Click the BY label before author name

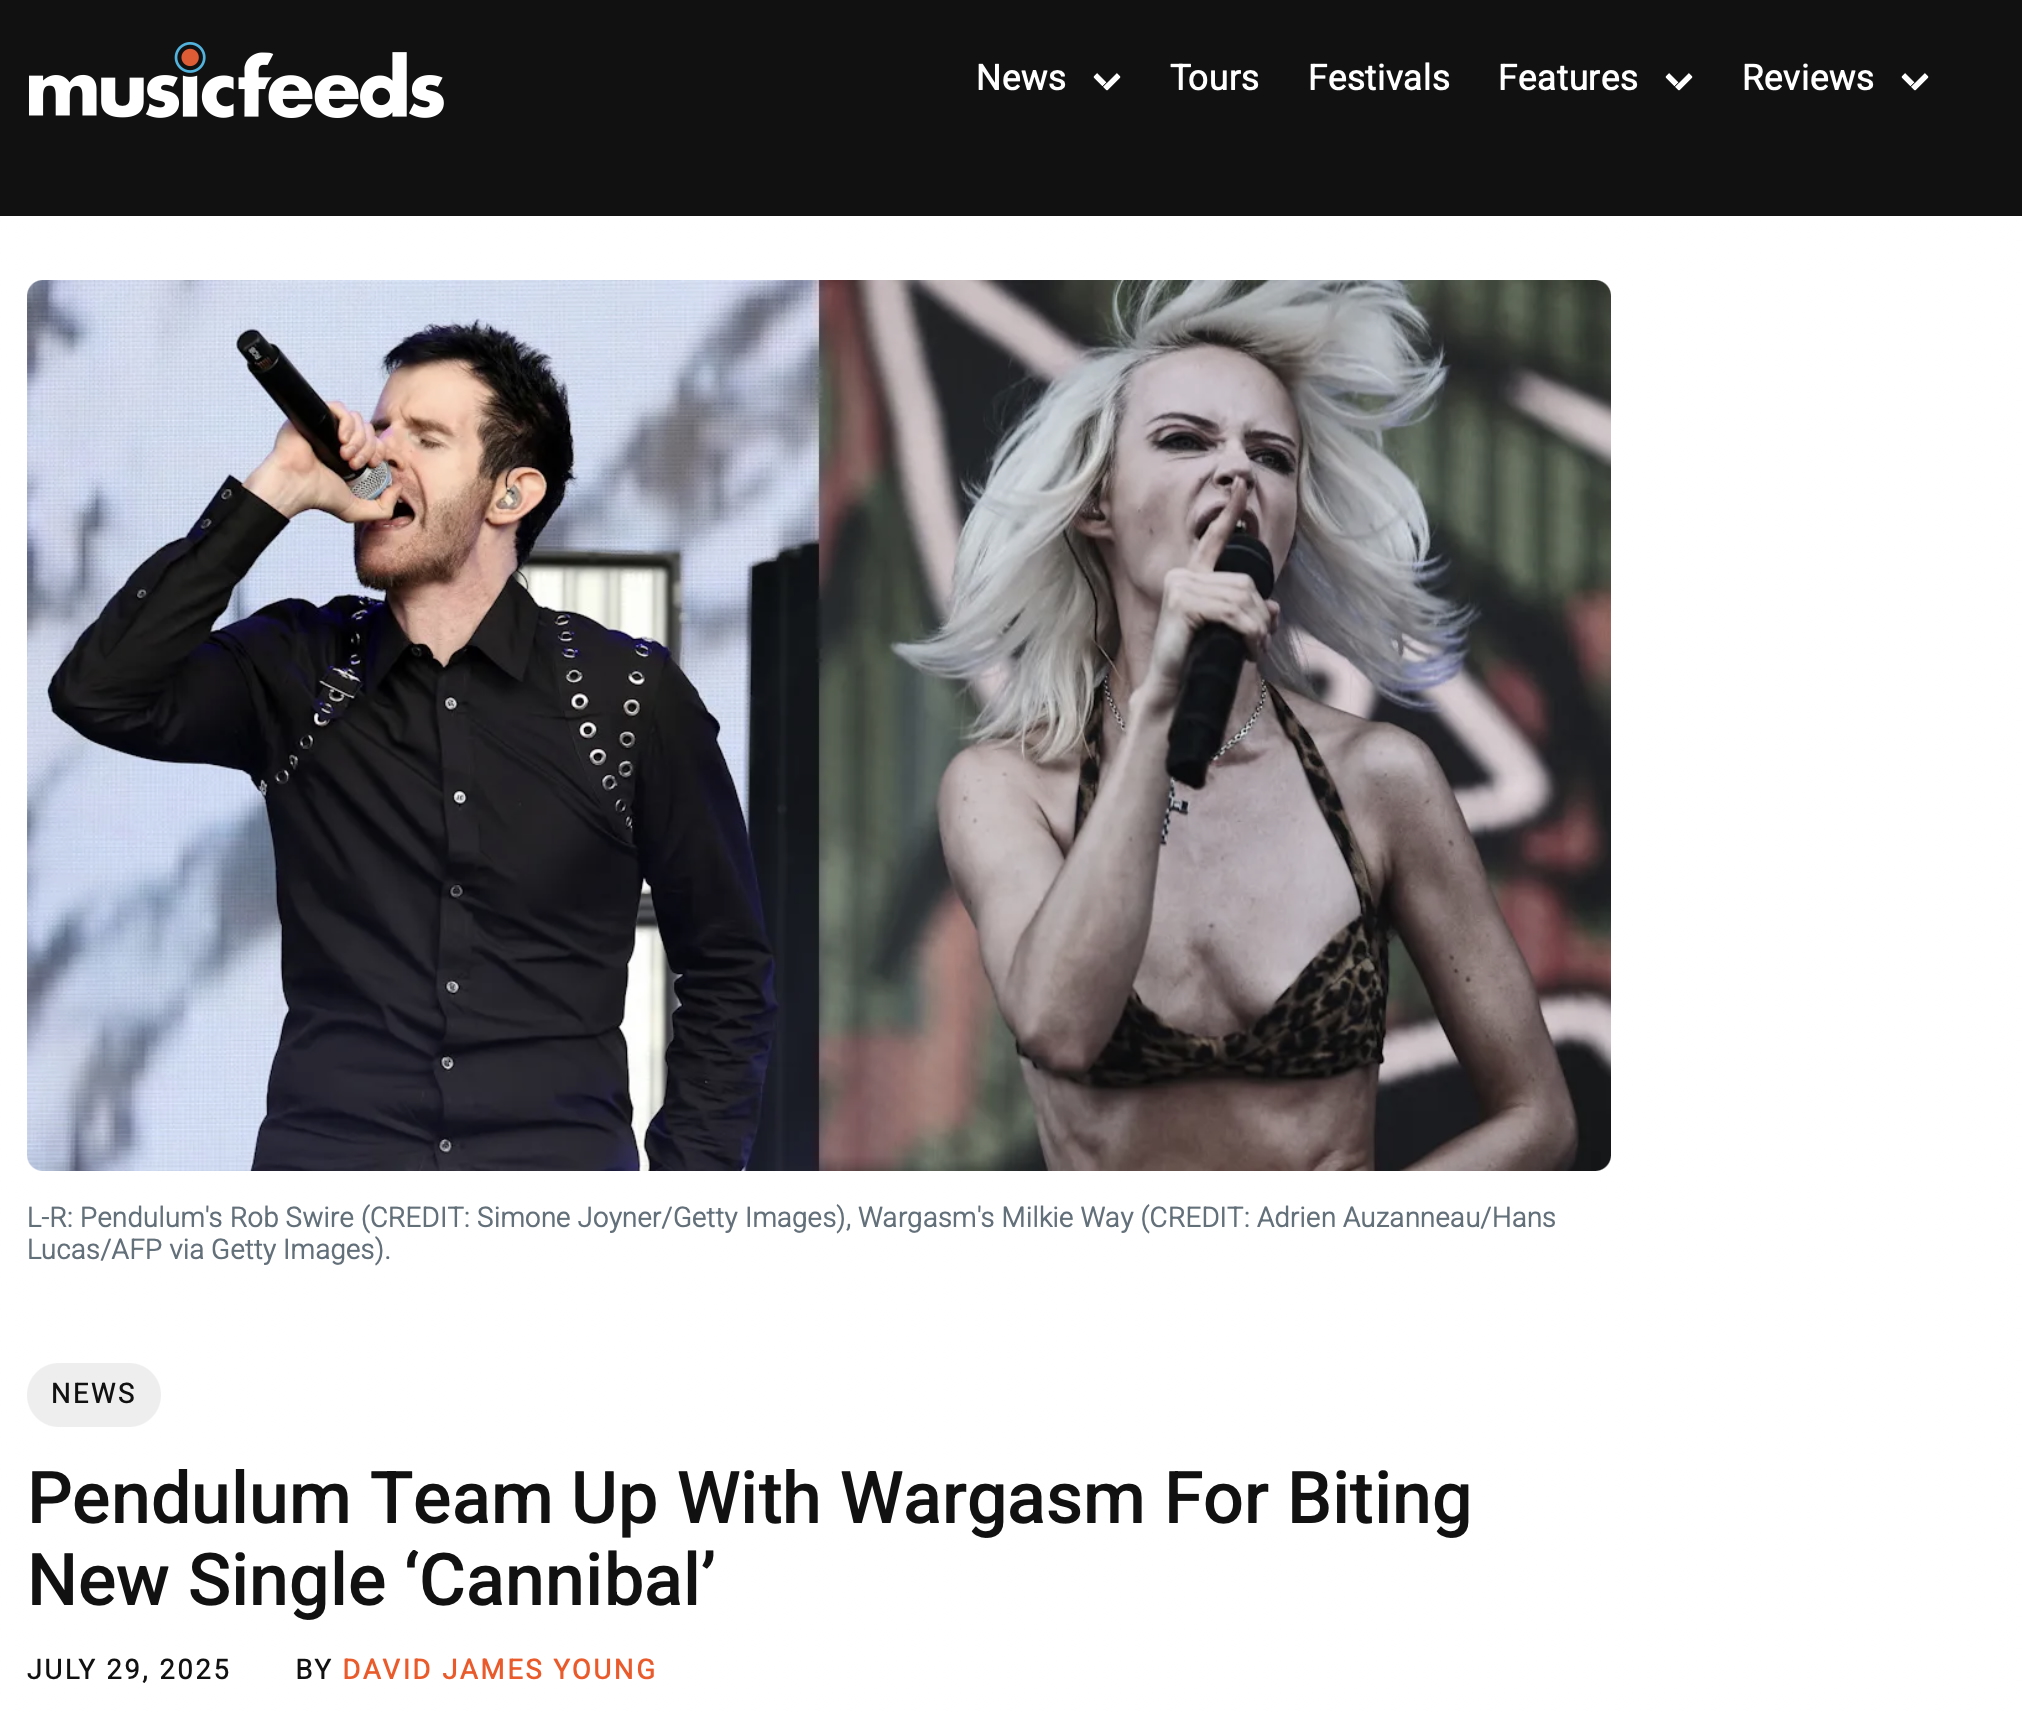coord(314,1669)
